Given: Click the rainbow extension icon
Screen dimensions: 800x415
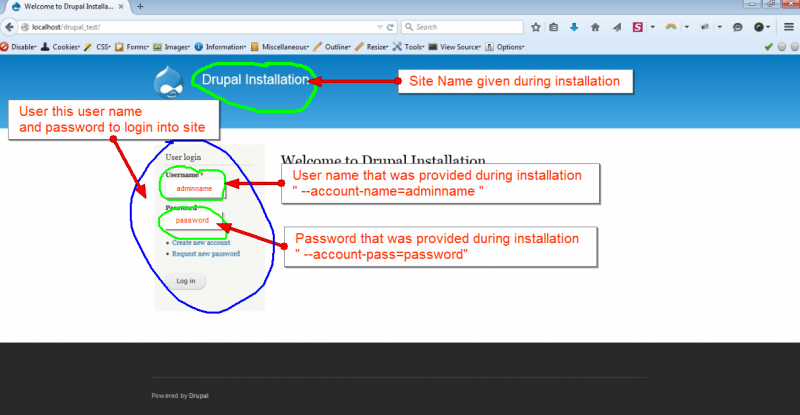Looking at the screenshot, I should 671,27.
